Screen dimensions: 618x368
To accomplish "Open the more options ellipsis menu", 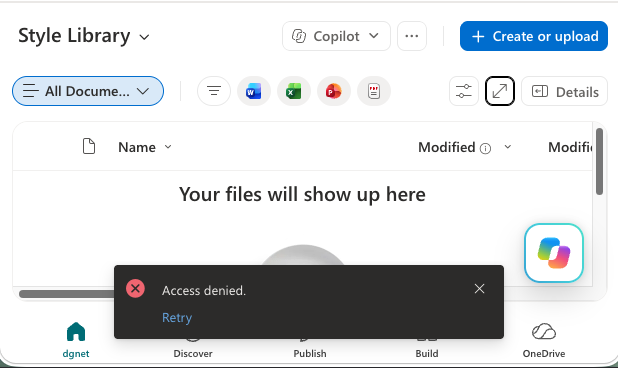I will pos(412,36).
